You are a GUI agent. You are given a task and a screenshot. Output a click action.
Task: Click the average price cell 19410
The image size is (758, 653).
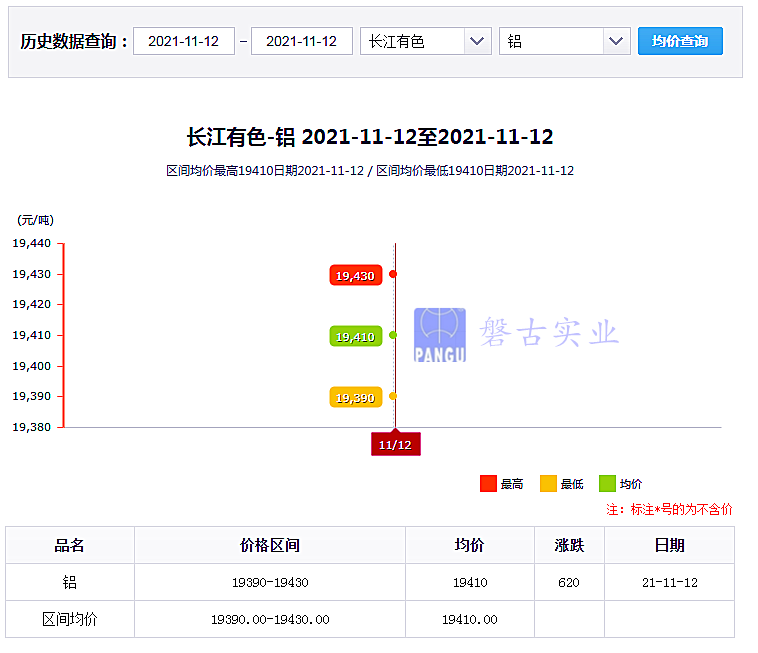pos(469,582)
